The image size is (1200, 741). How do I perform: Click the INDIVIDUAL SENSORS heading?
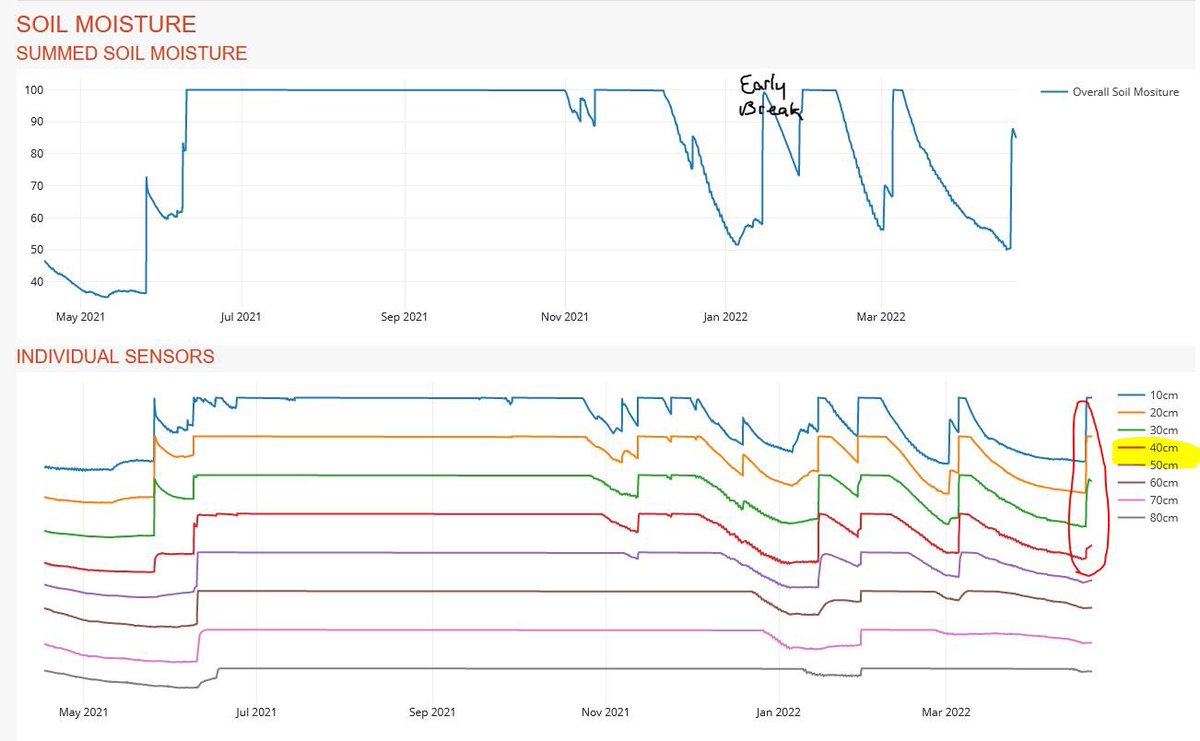coord(116,356)
